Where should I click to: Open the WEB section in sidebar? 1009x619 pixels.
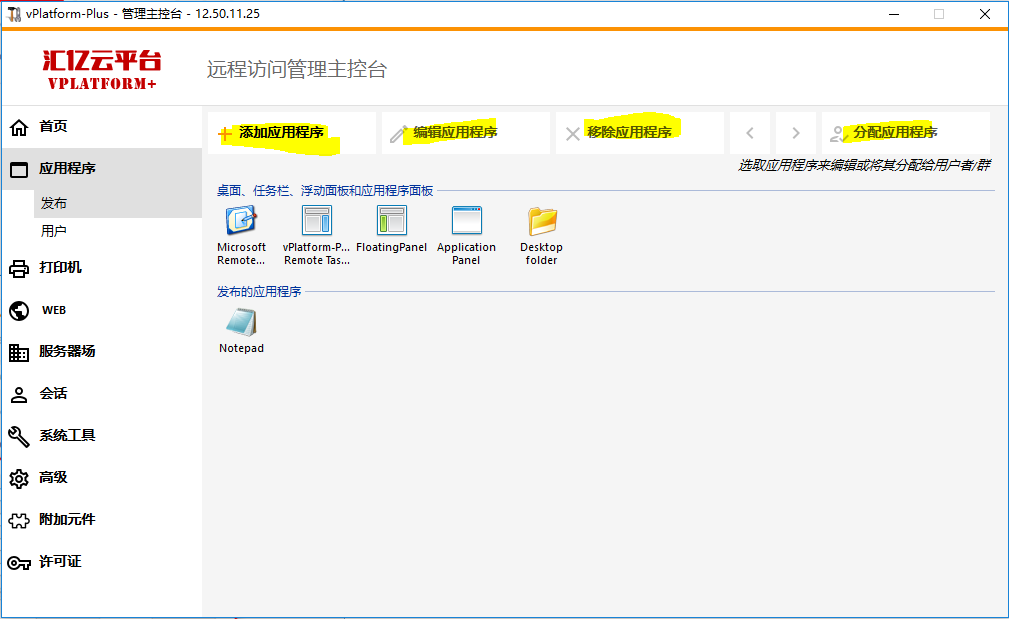coord(53,310)
